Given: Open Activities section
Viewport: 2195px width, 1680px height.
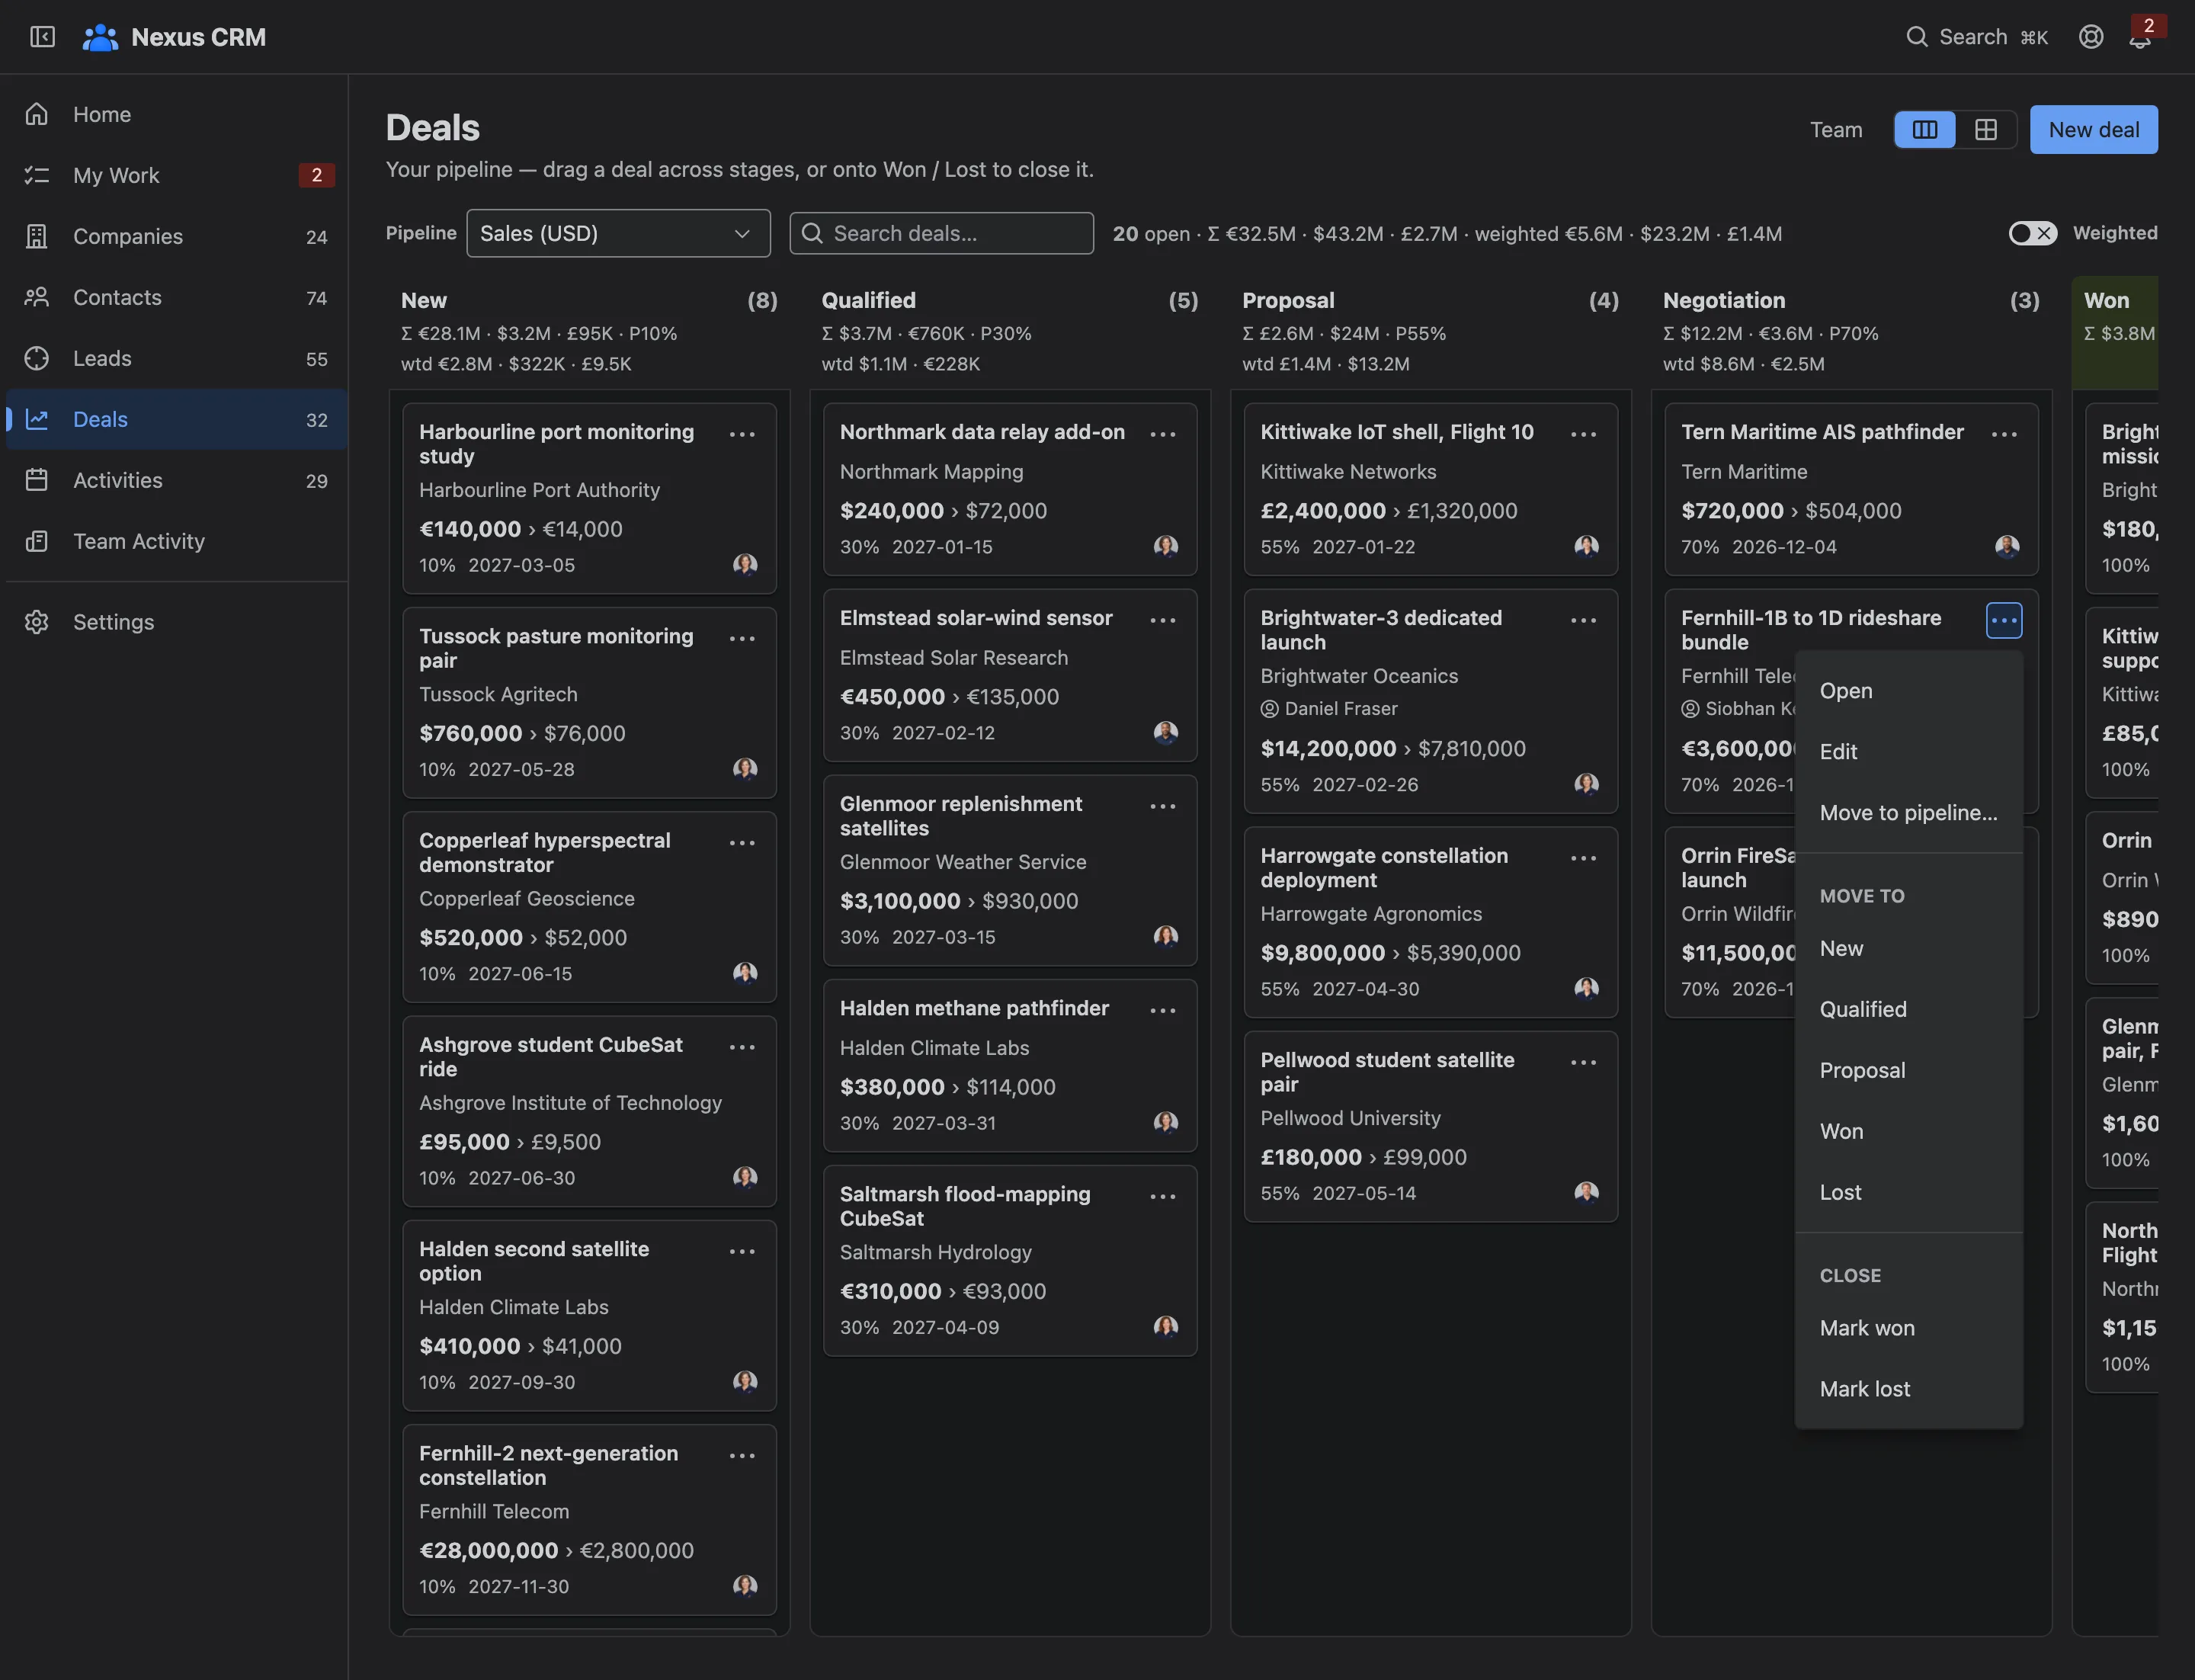Looking at the screenshot, I should pos(176,480).
